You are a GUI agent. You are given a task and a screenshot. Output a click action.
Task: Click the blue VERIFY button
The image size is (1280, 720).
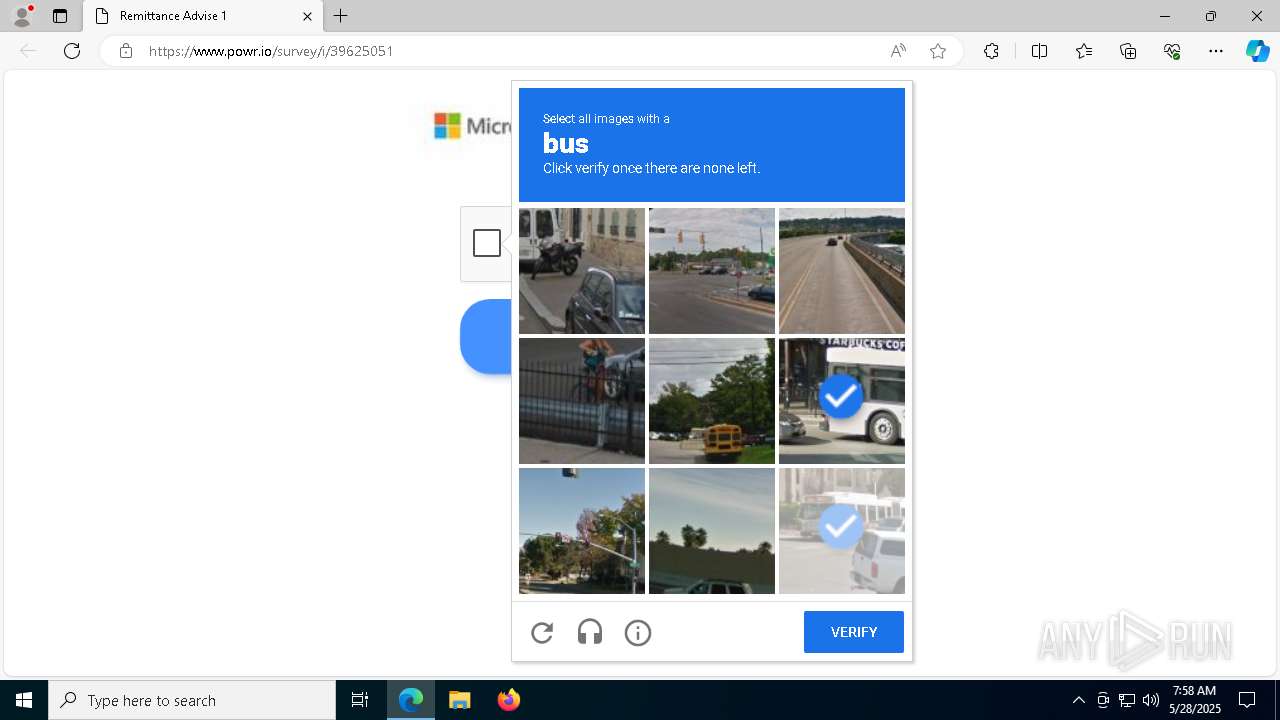(854, 632)
